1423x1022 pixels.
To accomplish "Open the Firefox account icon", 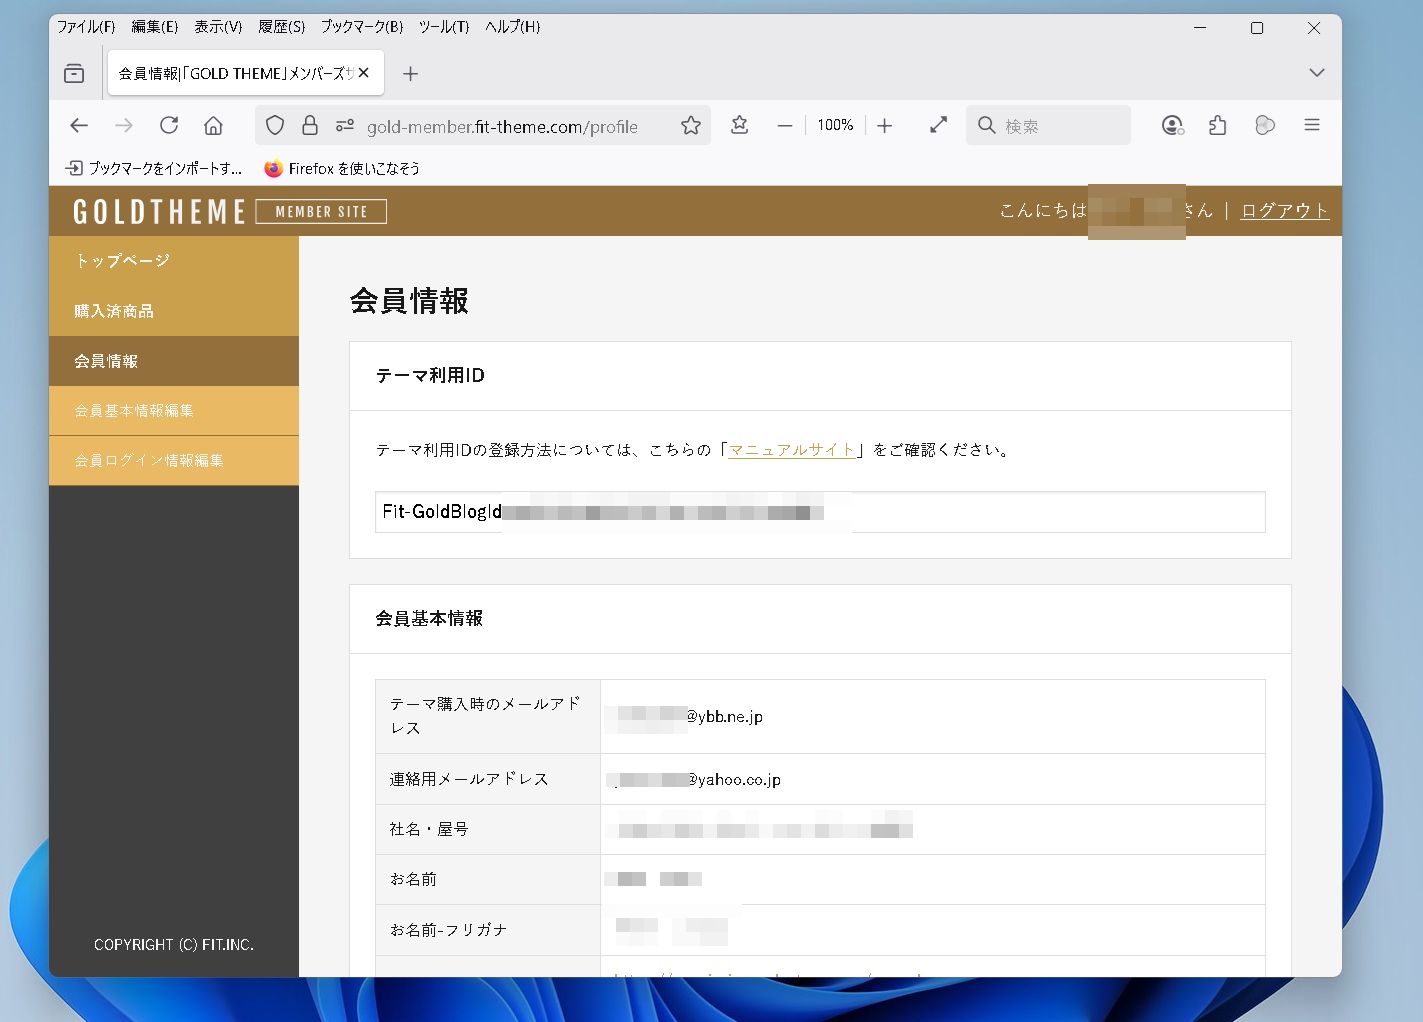I will [1172, 125].
